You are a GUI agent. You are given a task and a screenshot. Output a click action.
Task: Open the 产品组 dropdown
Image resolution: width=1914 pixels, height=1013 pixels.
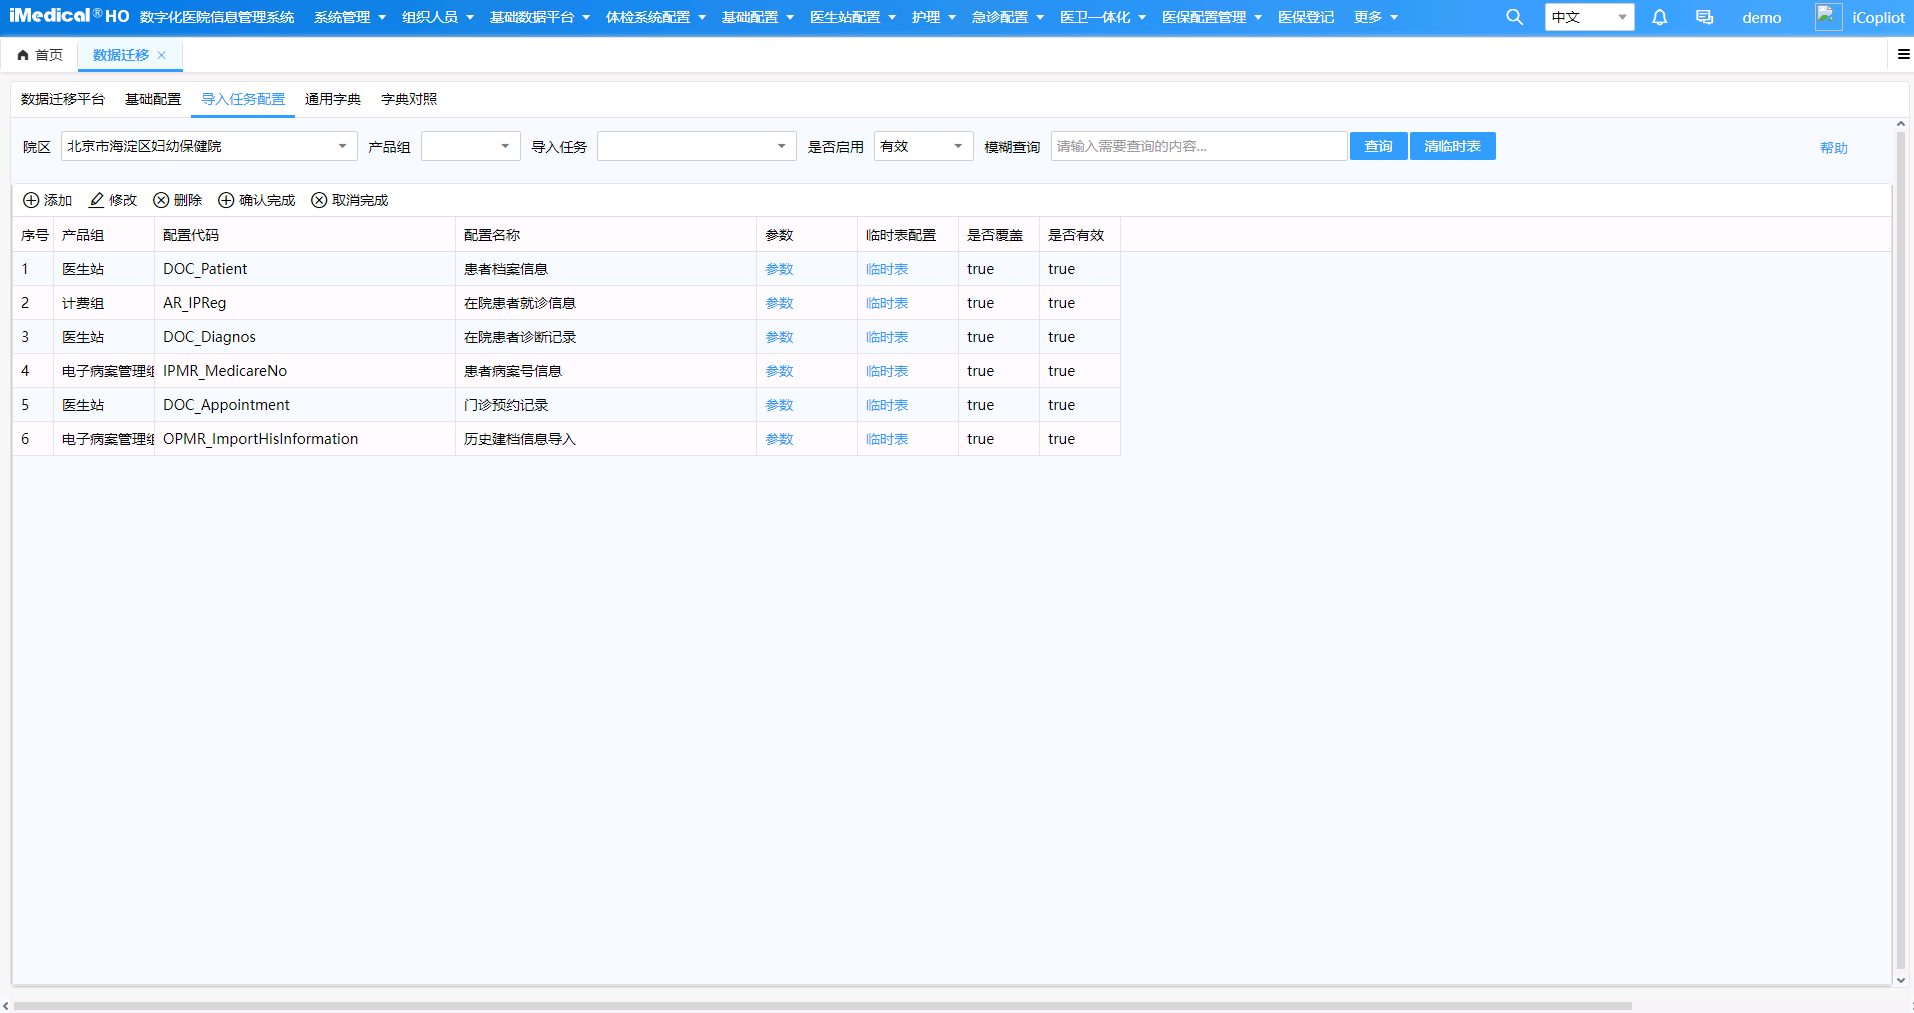pos(470,146)
